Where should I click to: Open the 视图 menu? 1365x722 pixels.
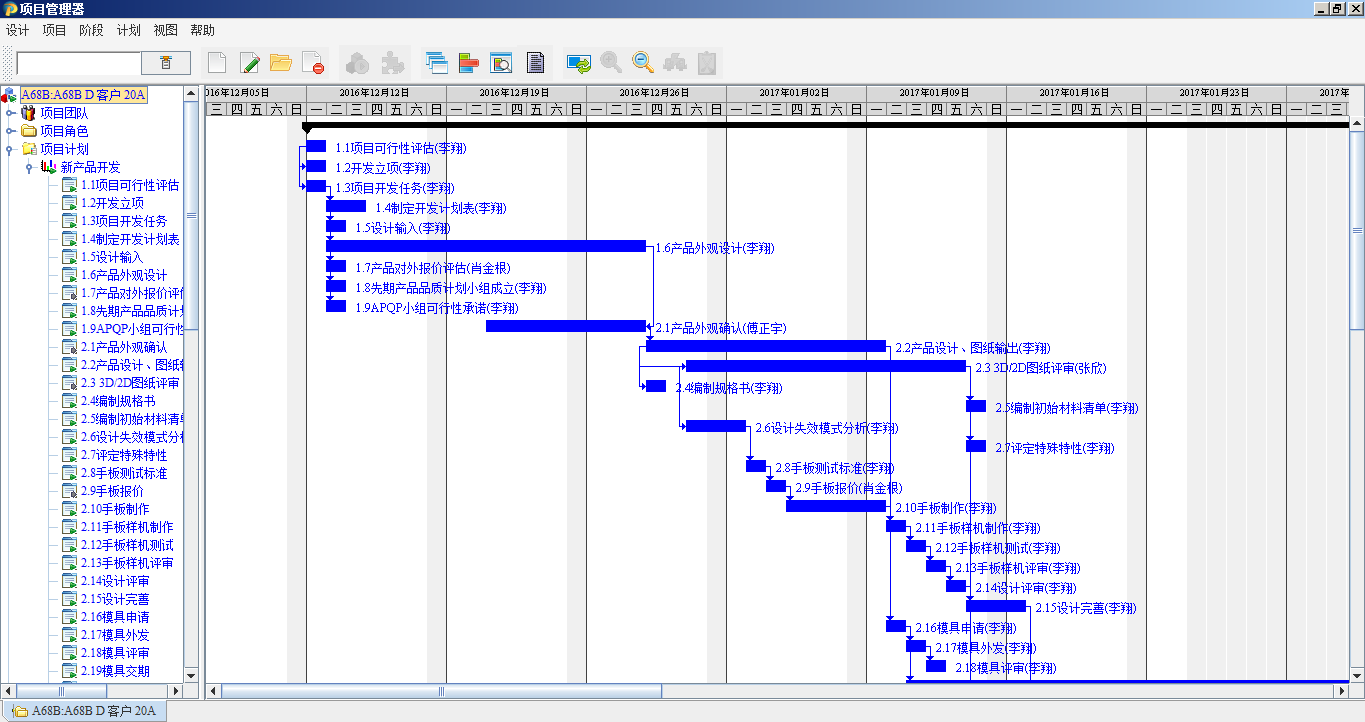[x=165, y=30]
